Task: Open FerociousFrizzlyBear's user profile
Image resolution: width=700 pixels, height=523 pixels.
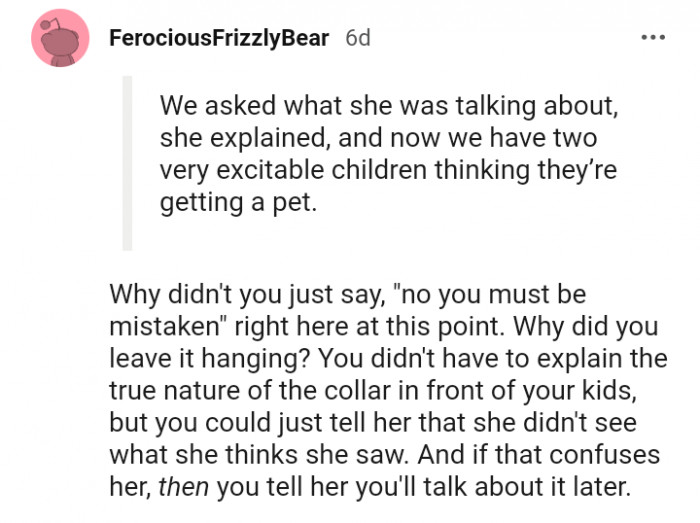Action: point(217,39)
